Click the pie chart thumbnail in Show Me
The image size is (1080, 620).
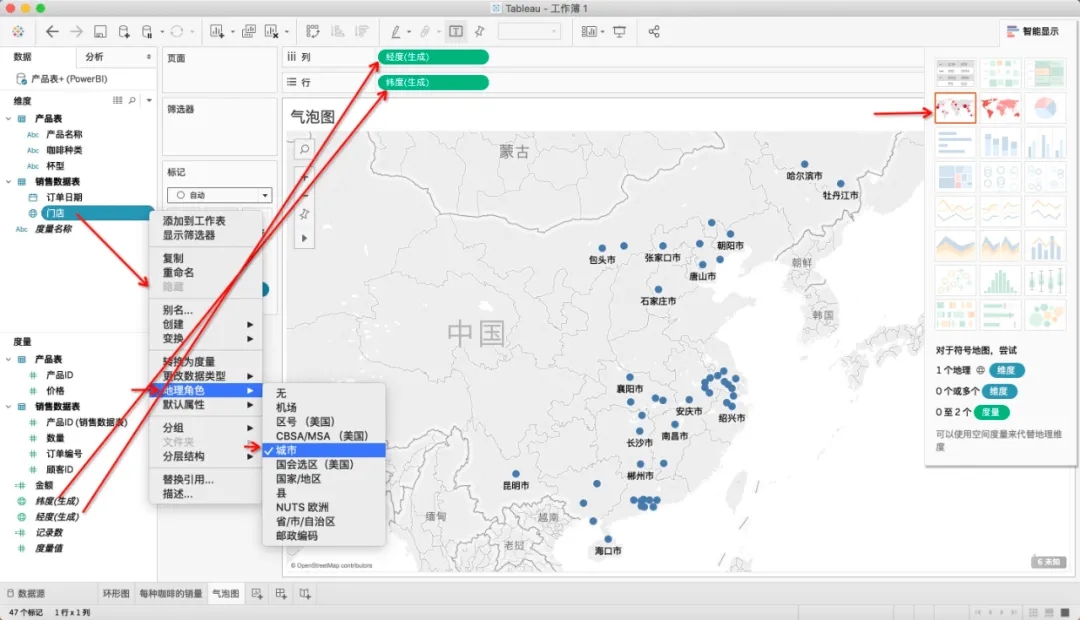point(1044,109)
